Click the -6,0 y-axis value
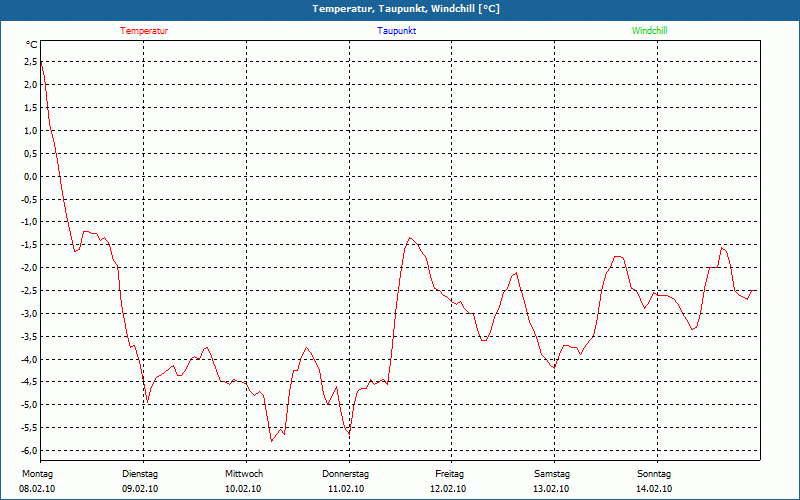800x500 pixels. tap(30, 451)
